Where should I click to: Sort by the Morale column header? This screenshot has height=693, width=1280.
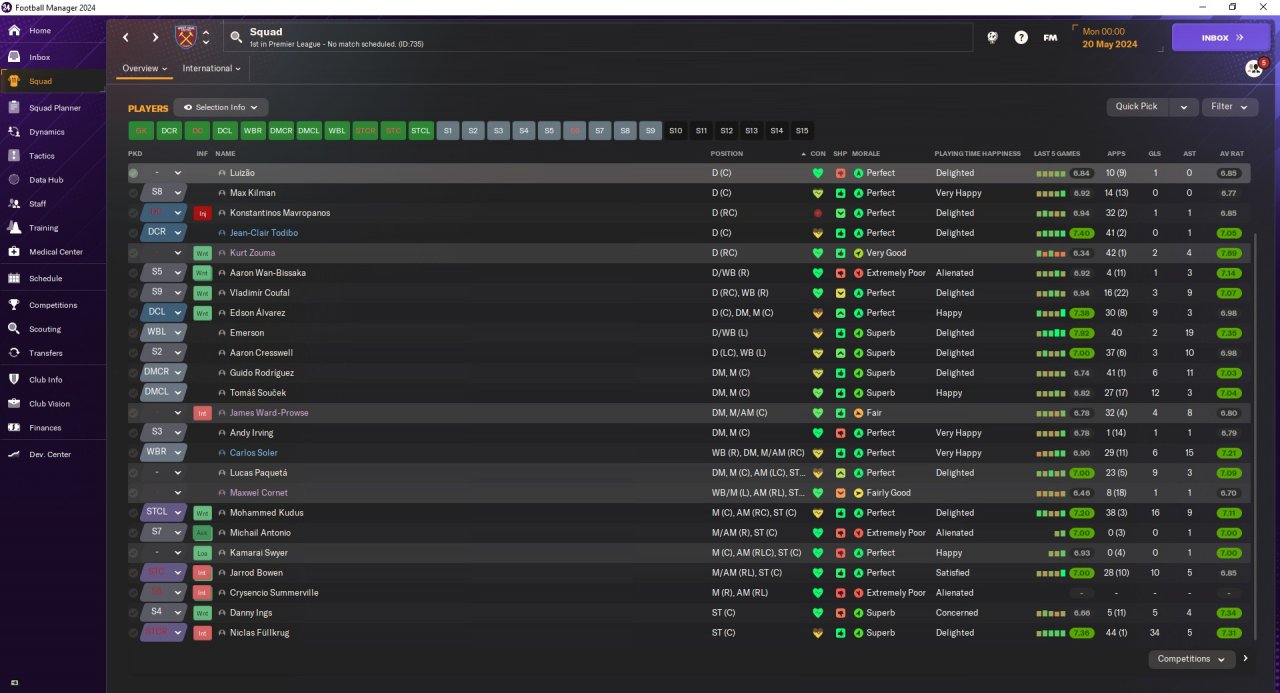click(866, 154)
